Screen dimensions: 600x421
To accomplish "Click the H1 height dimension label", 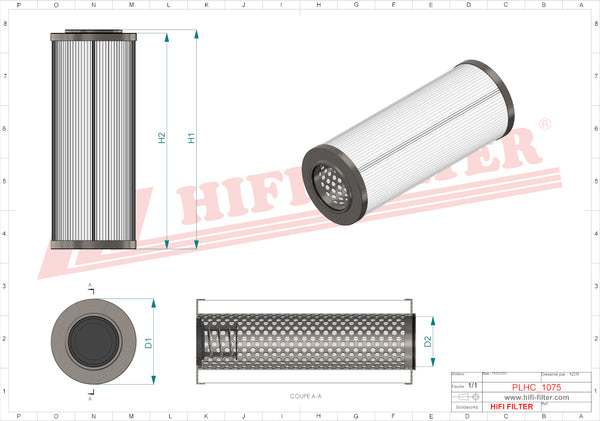I will click(192, 139).
